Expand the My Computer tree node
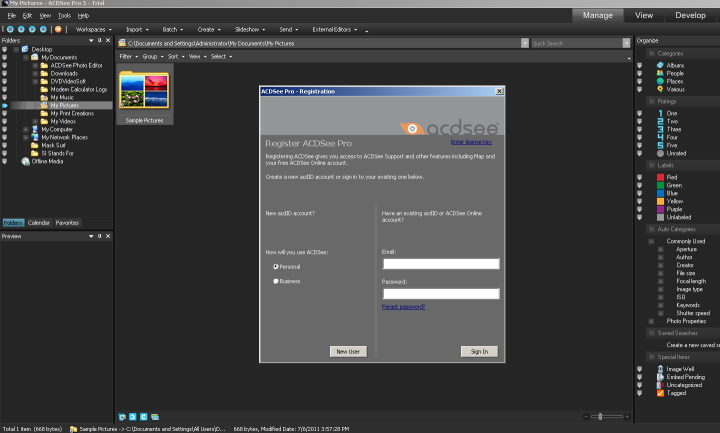This screenshot has height=433, width=720. point(25,129)
